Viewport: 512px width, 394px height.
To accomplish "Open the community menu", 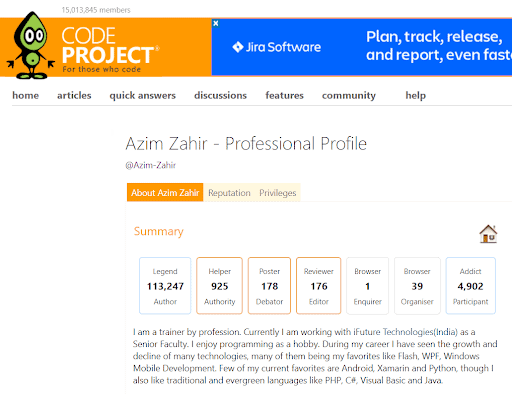I will click(349, 95).
